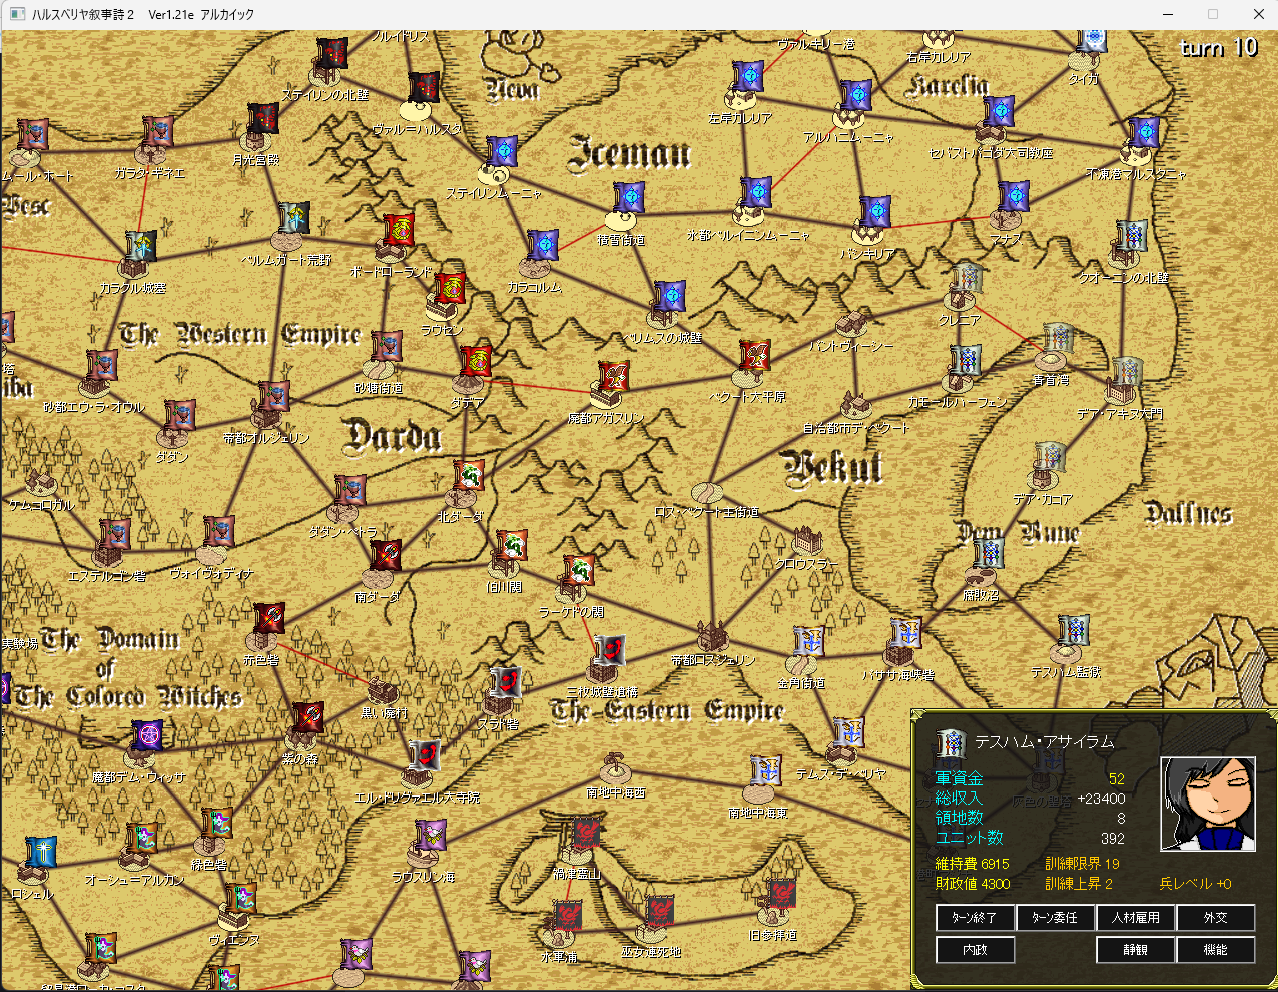
Task: Click the turn 10 counter
Action: pos(1218,47)
